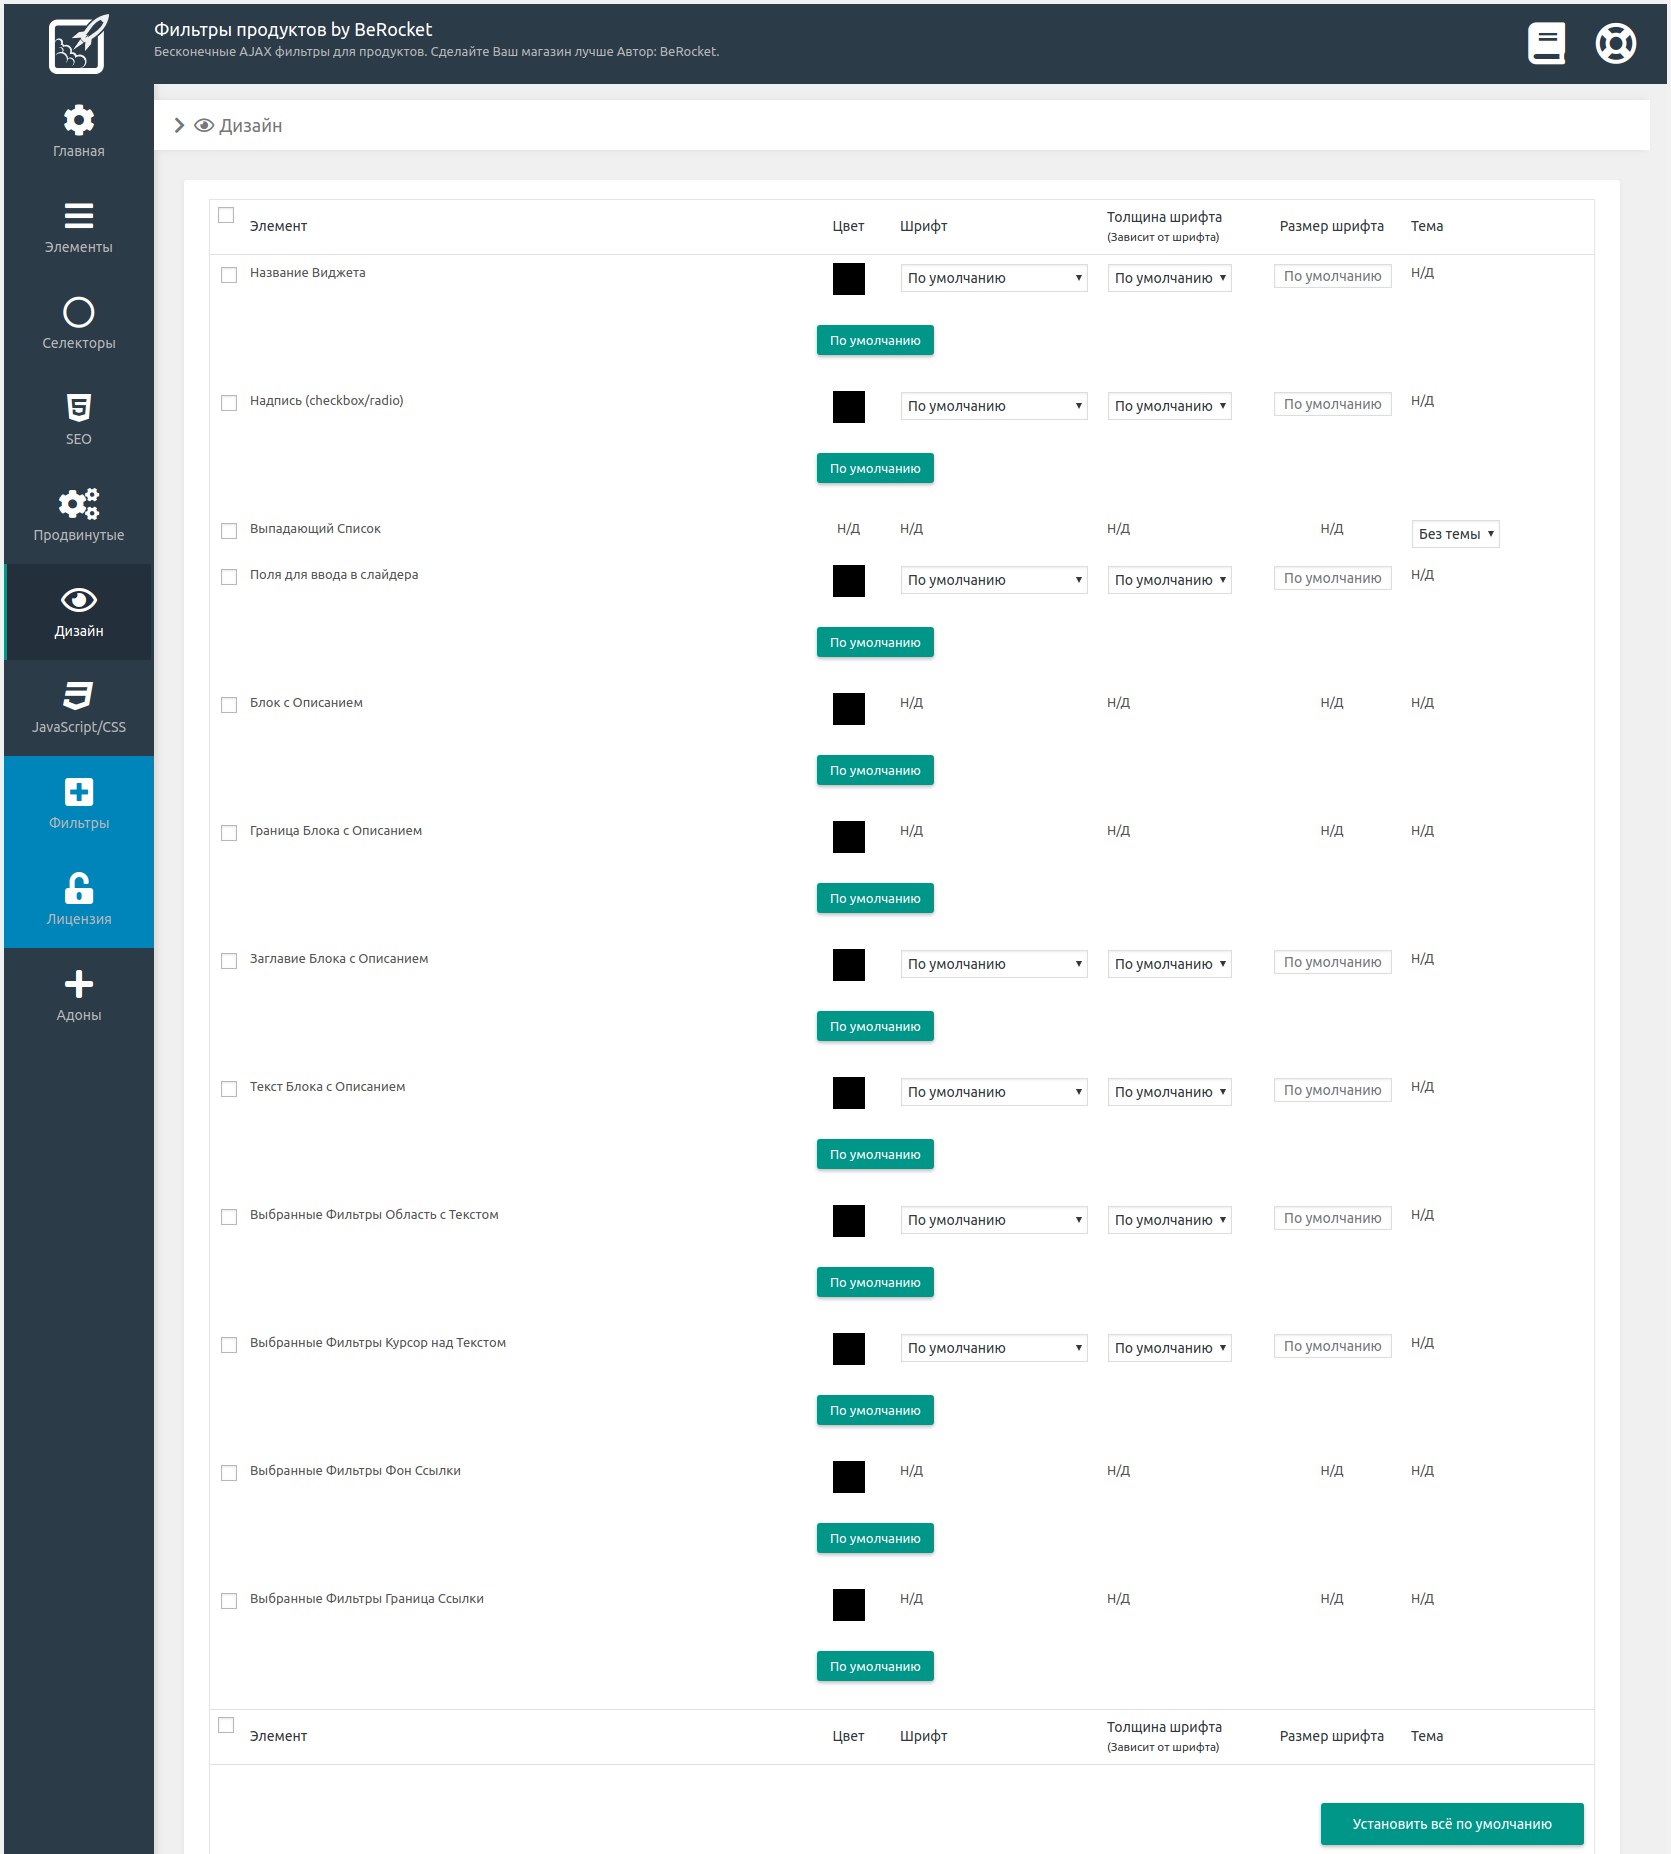Expand the Без темы theme dropdown
1671x1854 pixels.
click(1455, 534)
